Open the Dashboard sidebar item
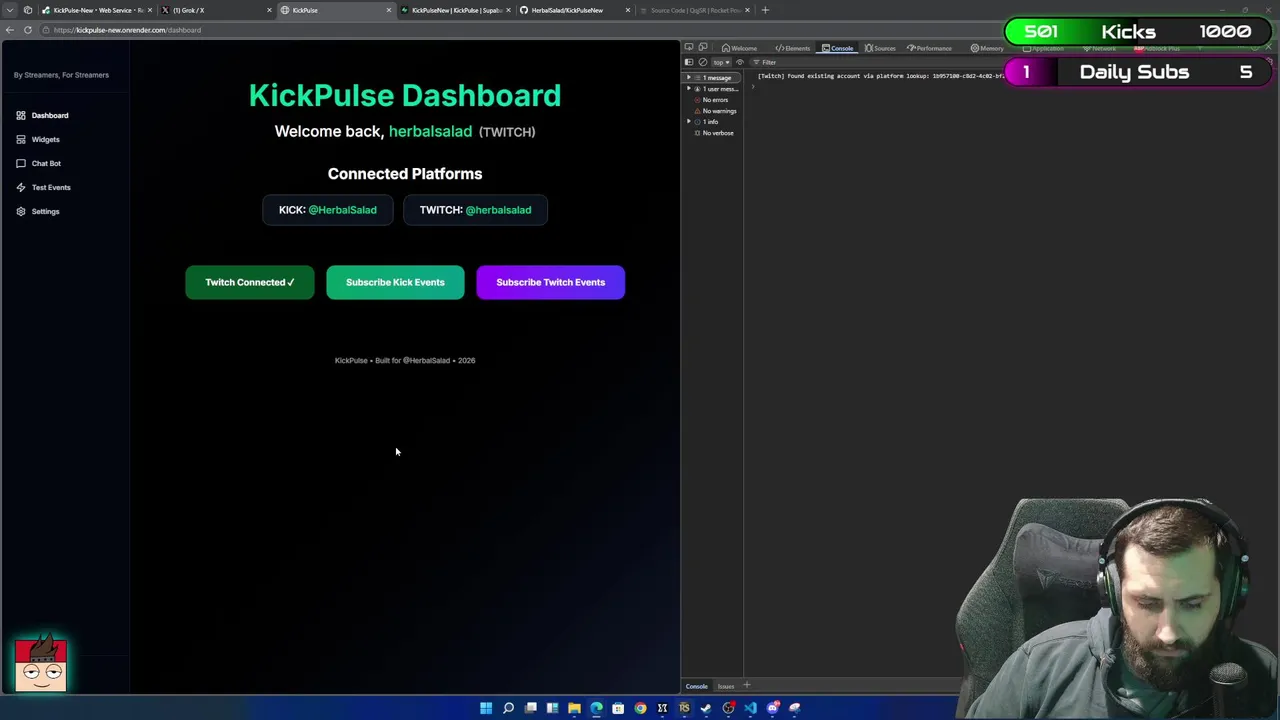 click(x=42, y=115)
